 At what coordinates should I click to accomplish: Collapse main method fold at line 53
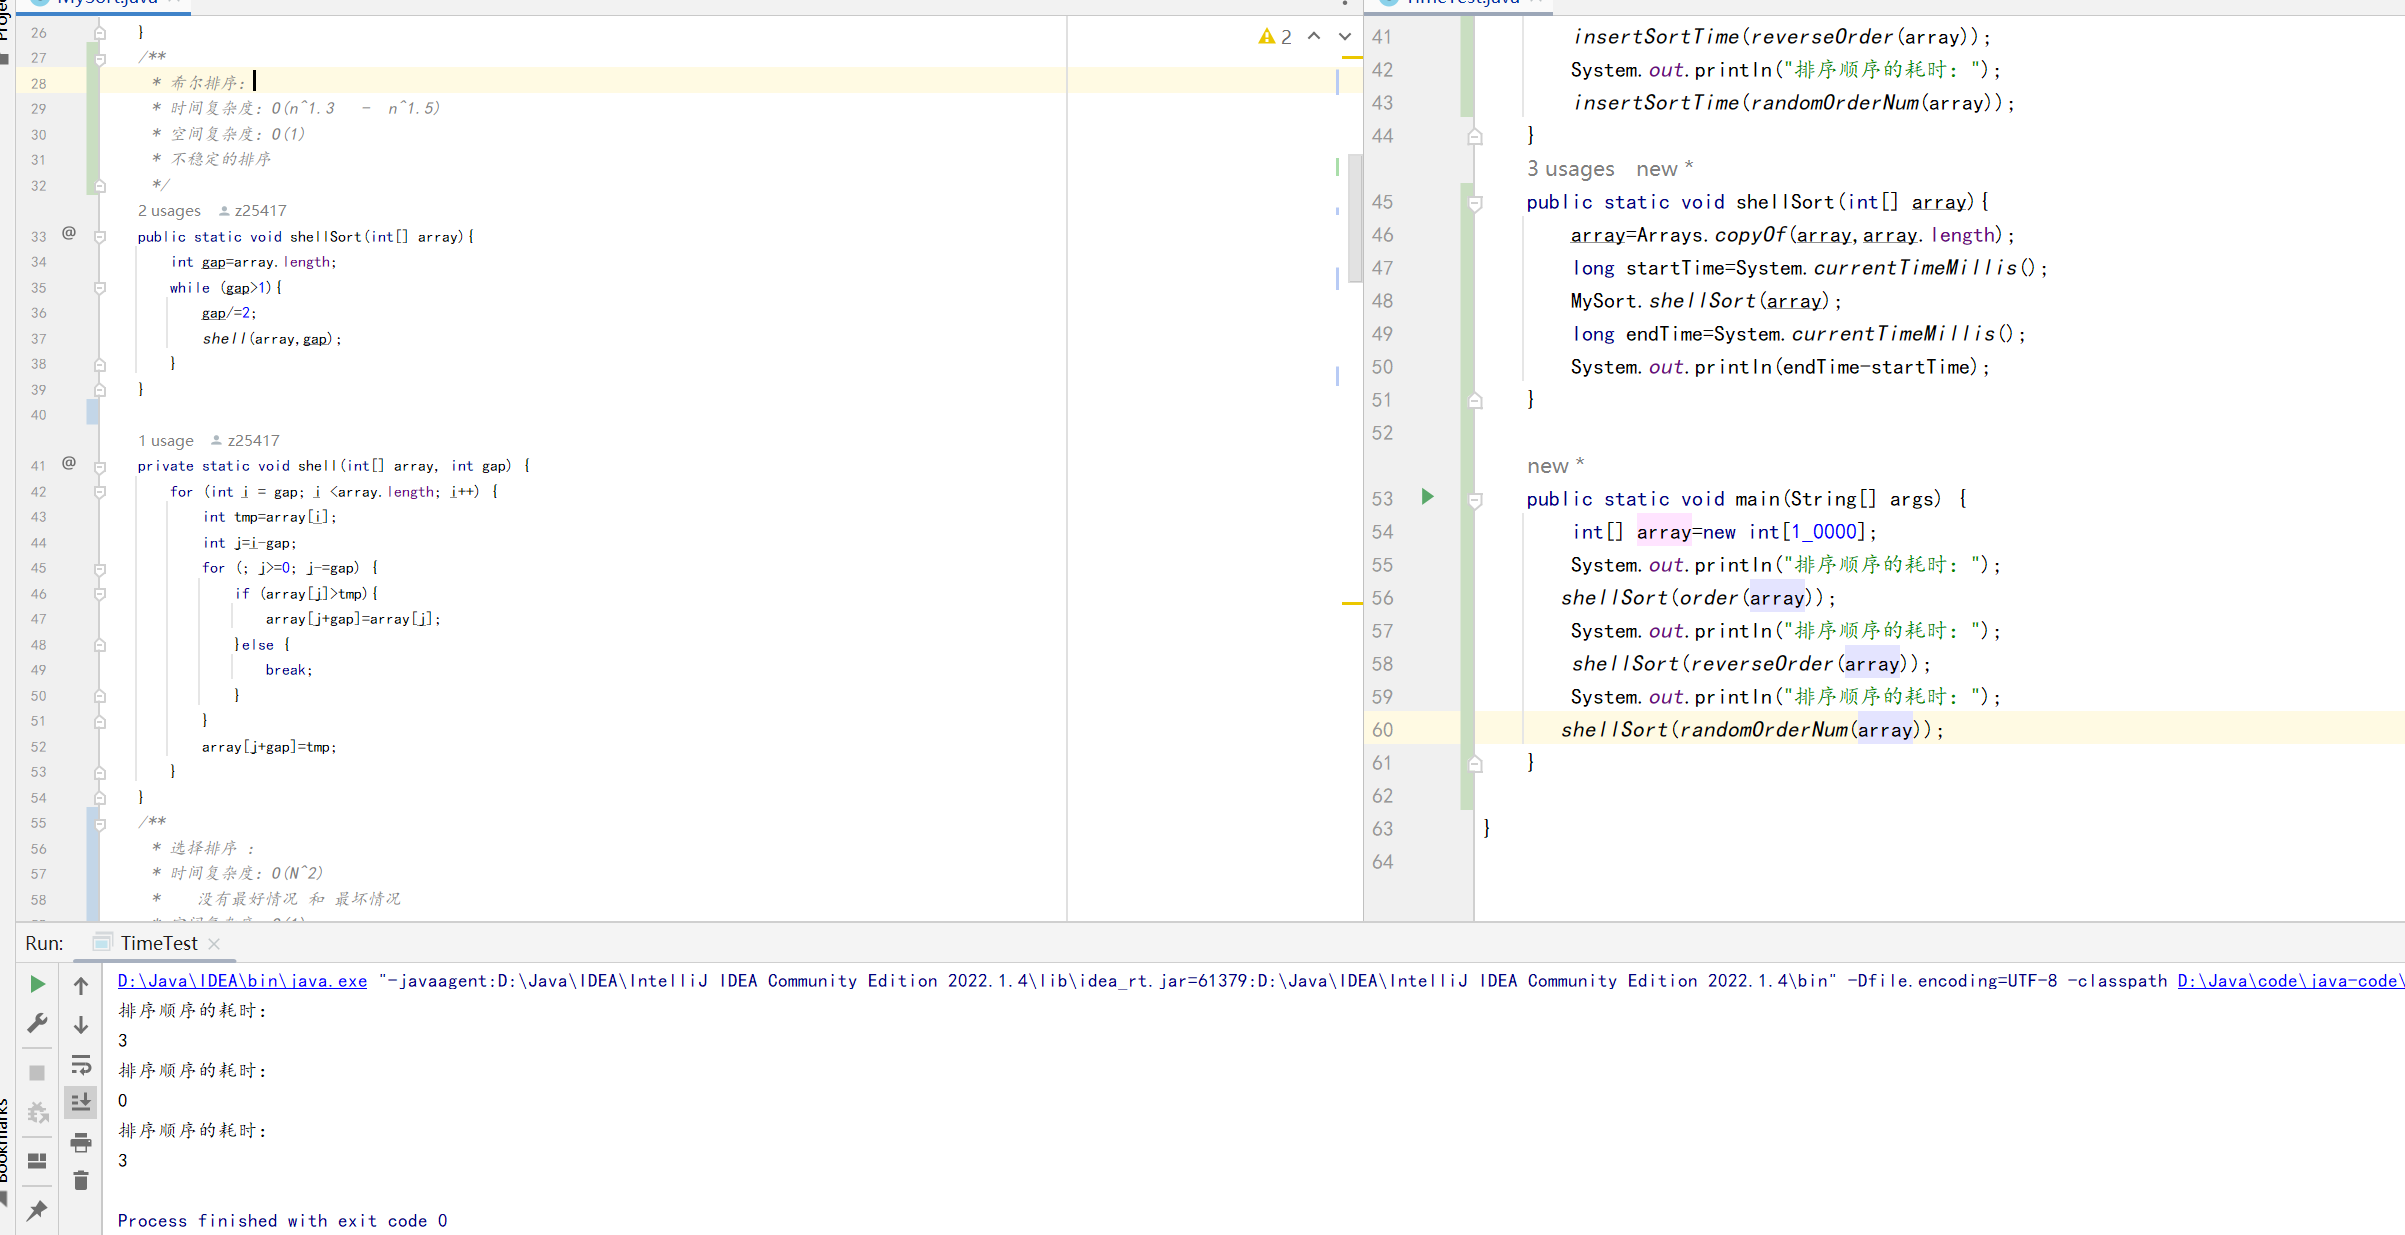pyautogui.click(x=1475, y=500)
